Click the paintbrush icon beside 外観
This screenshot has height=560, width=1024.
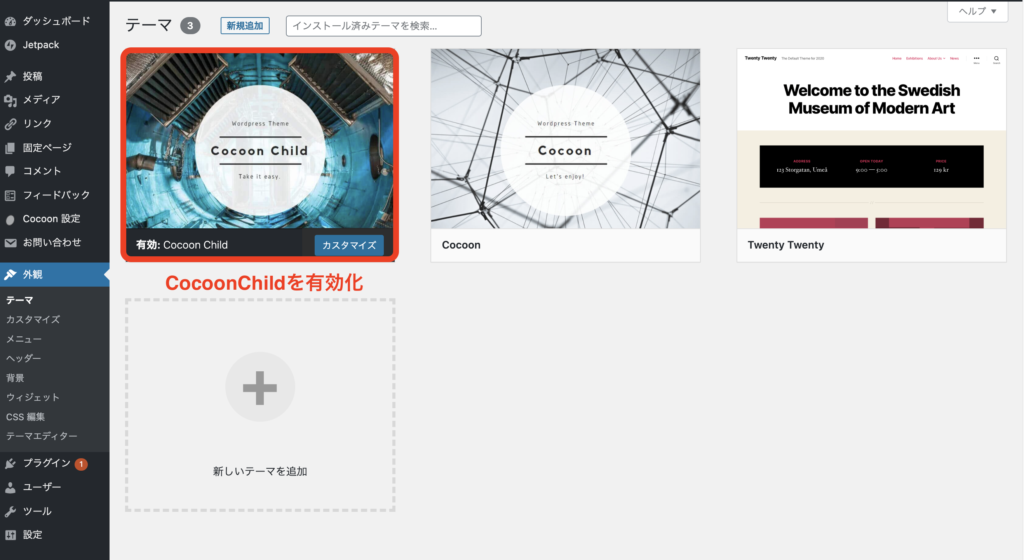coord(10,275)
